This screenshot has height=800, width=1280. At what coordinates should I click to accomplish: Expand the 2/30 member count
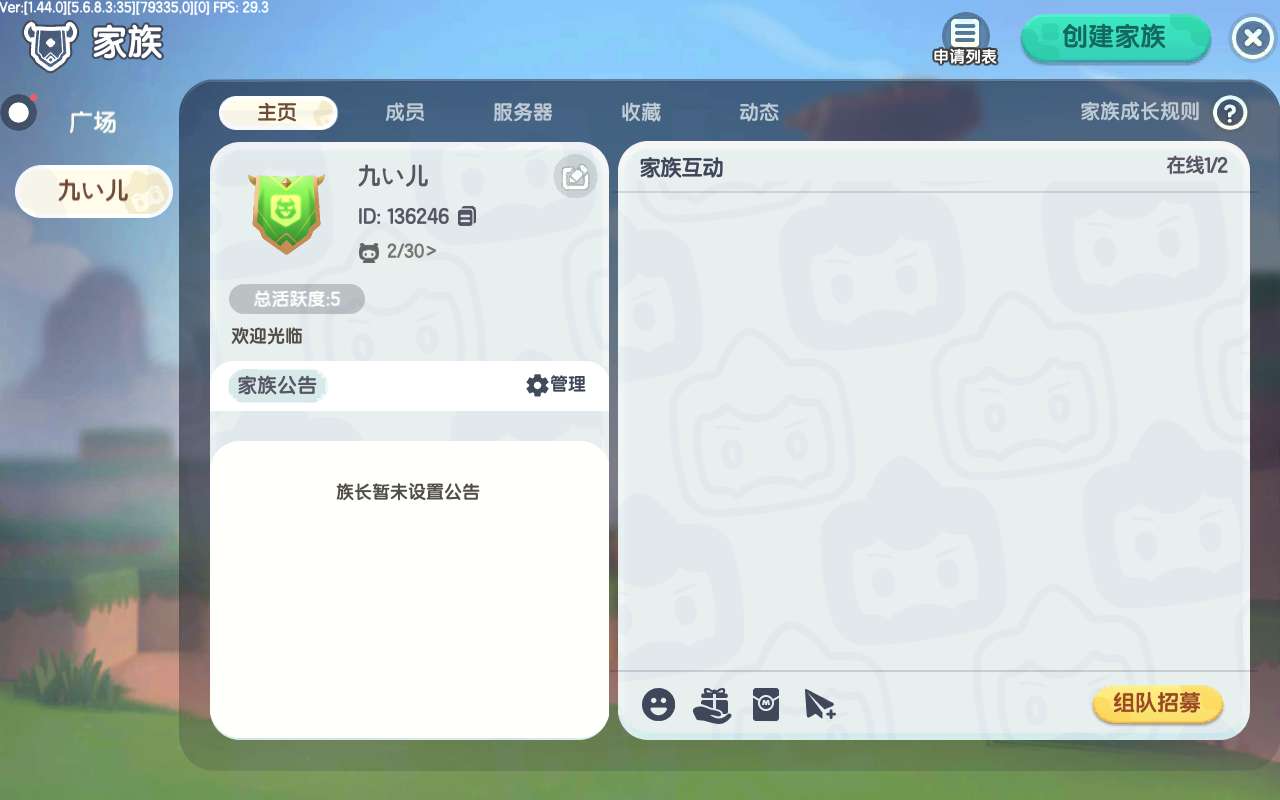pyautogui.click(x=397, y=251)
